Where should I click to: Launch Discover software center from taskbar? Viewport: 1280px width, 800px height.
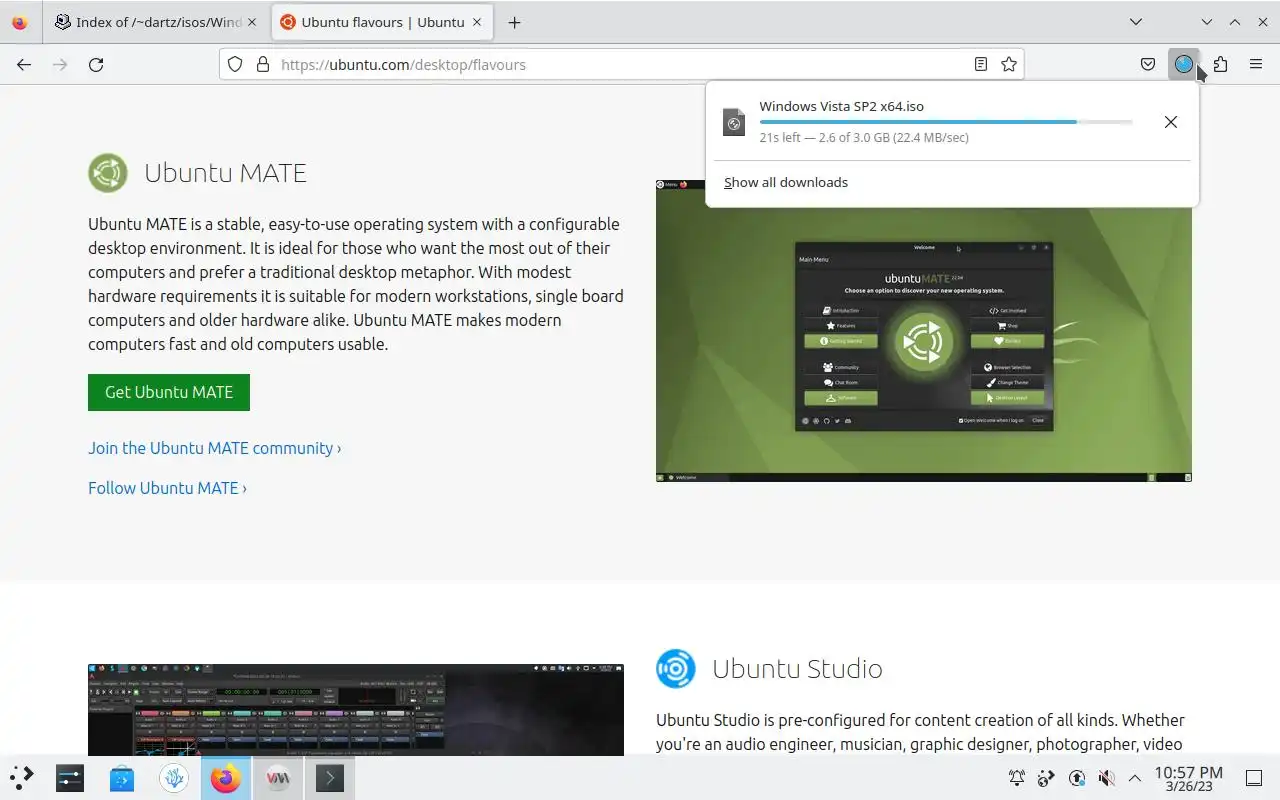pos(122,777)
